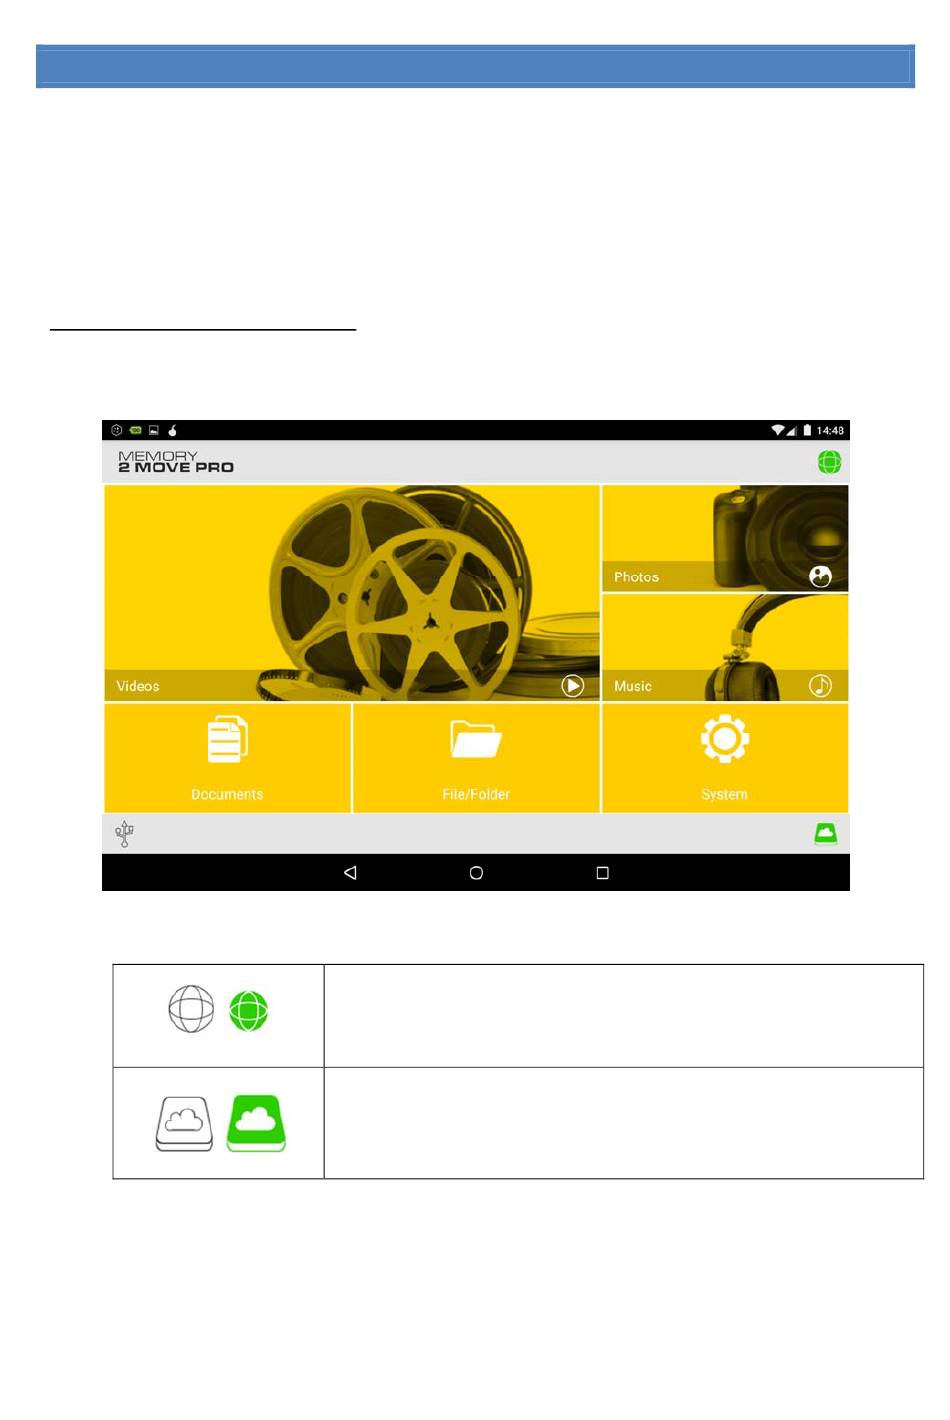Open System settings gear tile

pos(724,758)
